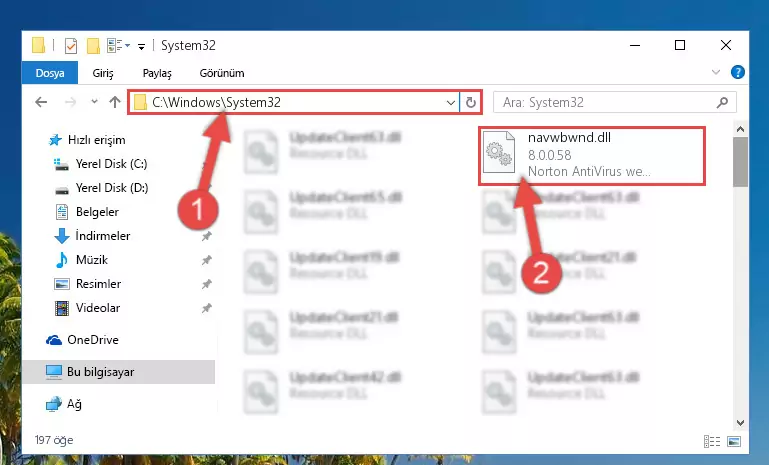Click the Properties checkmark icon in title bar
This screenshot has height=465, width=769.
tap(71, 46)
